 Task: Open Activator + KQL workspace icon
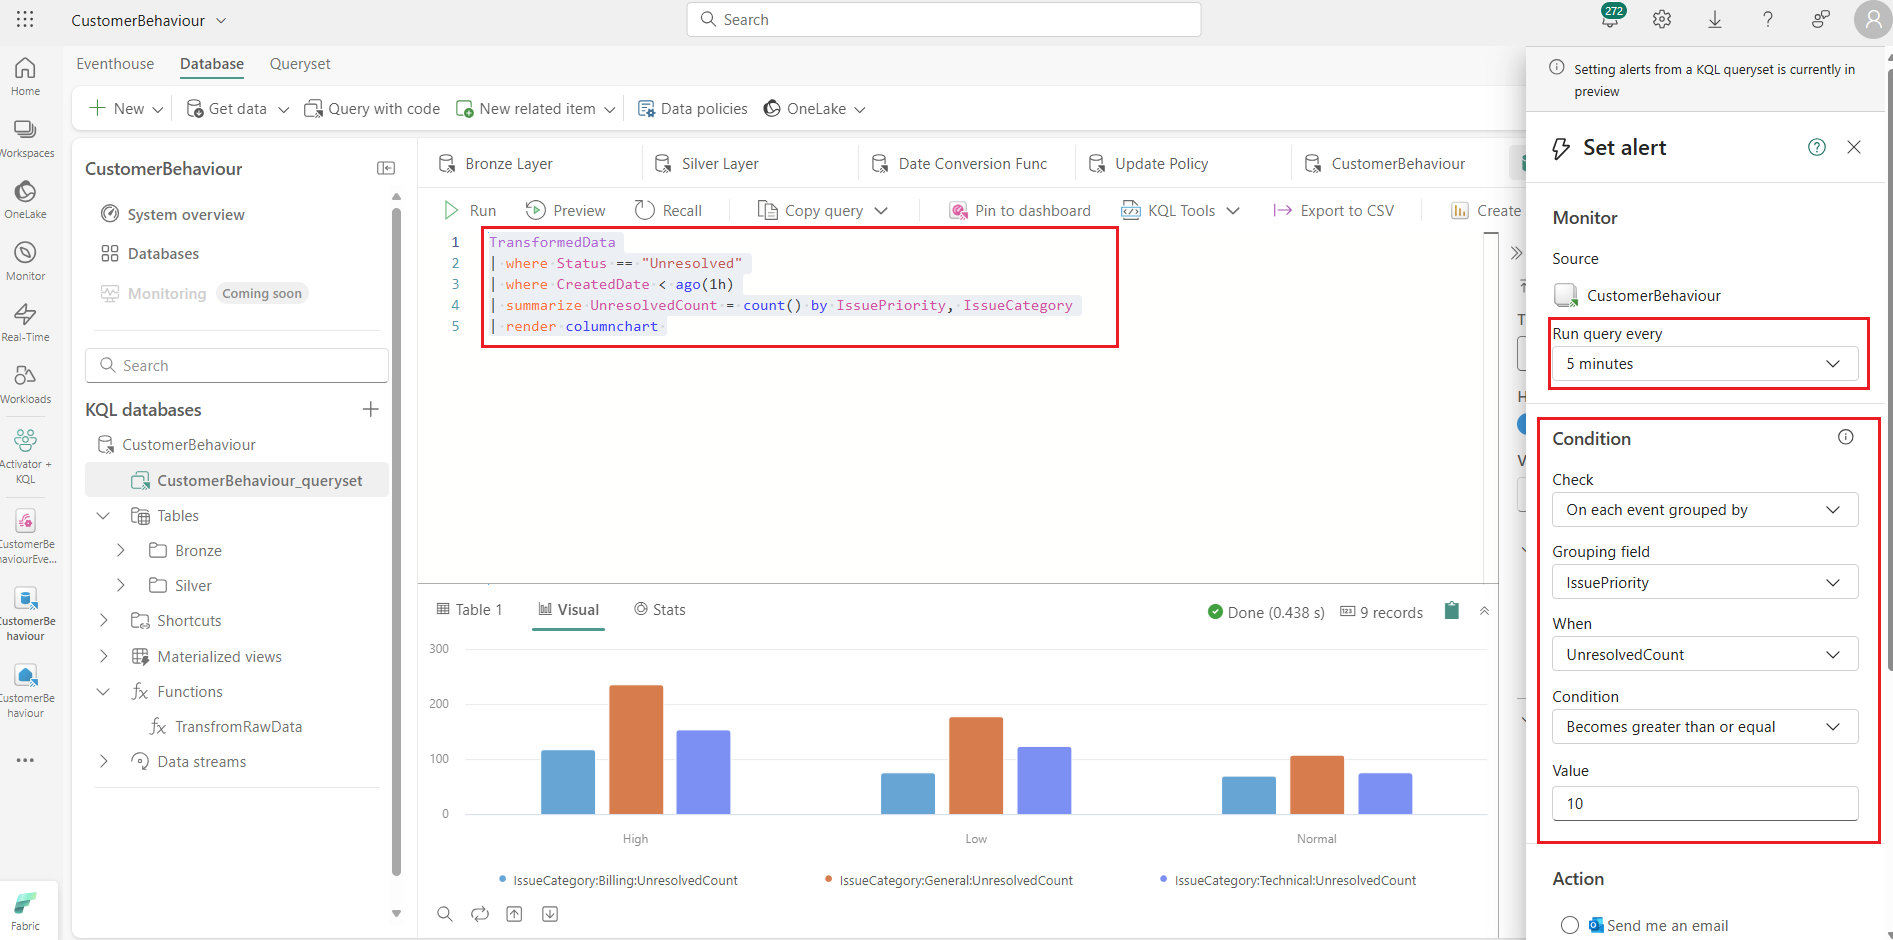[25, 455]
